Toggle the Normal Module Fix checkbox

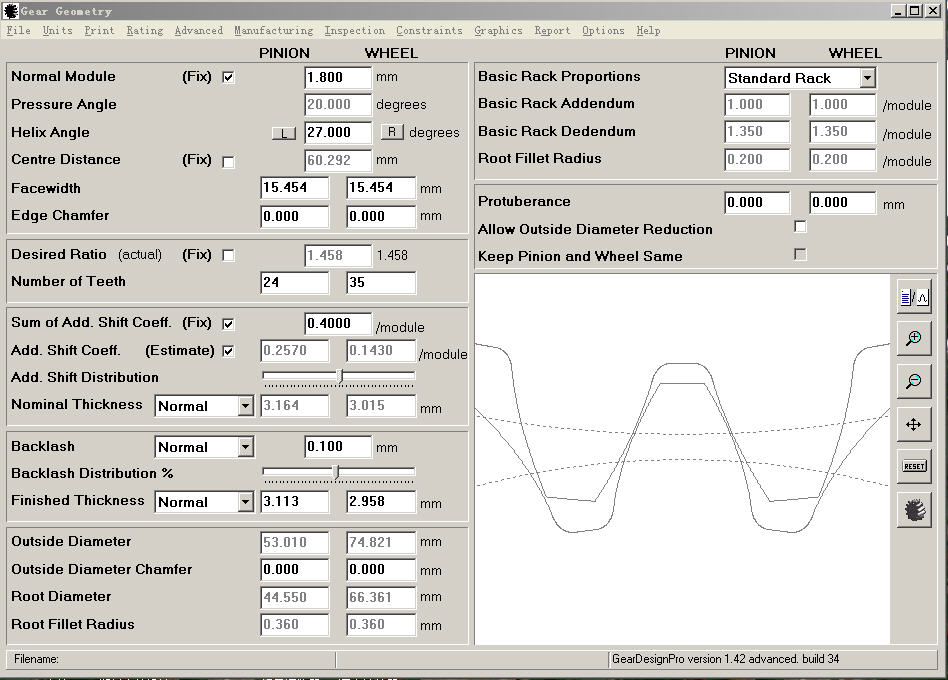(228, 77)
